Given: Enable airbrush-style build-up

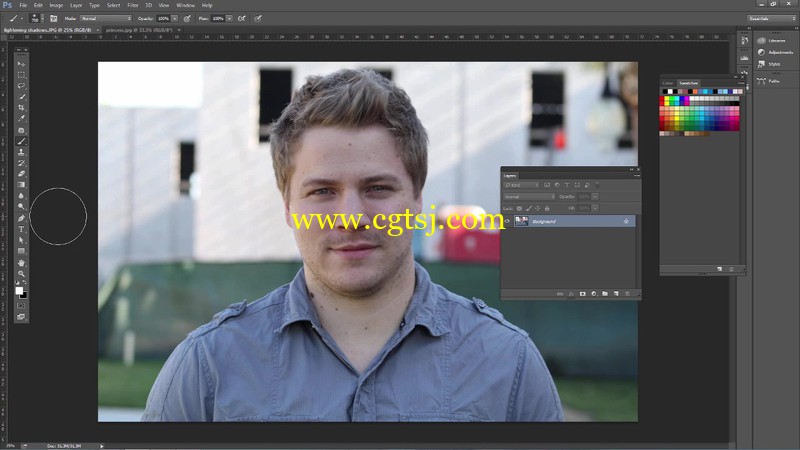Looking at the screenshot, I should [242, 18].
